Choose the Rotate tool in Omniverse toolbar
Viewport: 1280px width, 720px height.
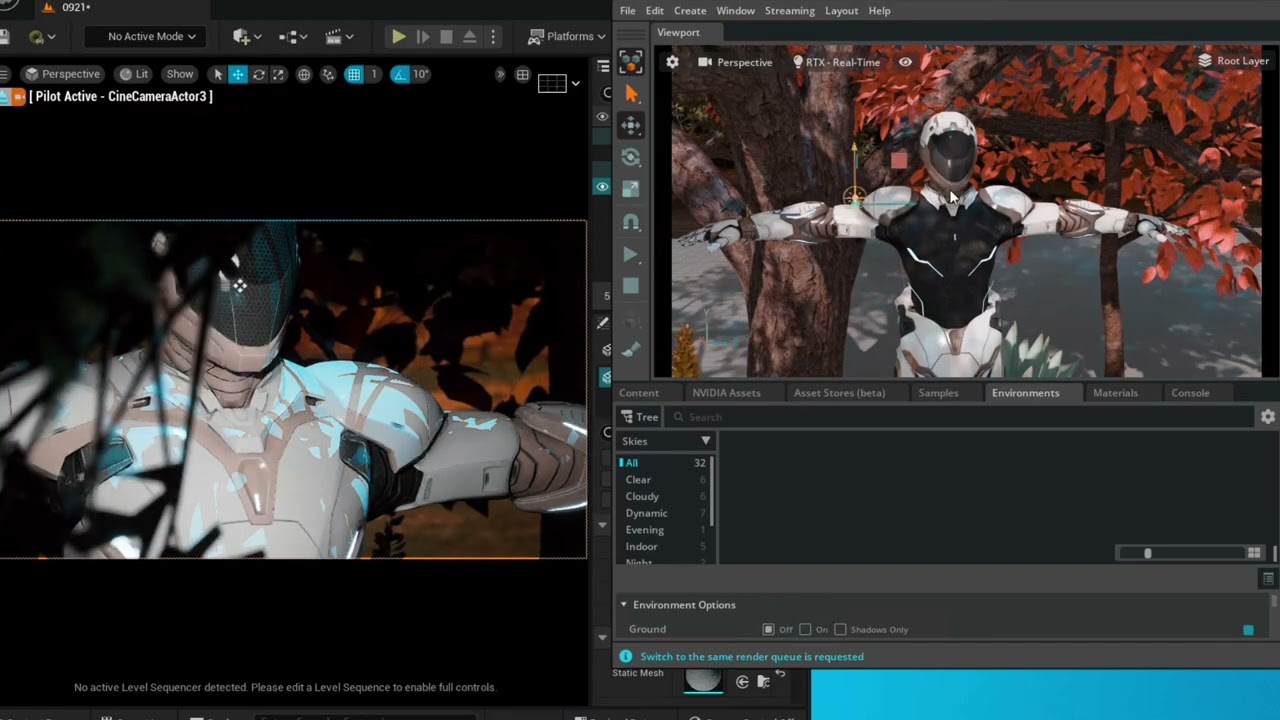631,157
